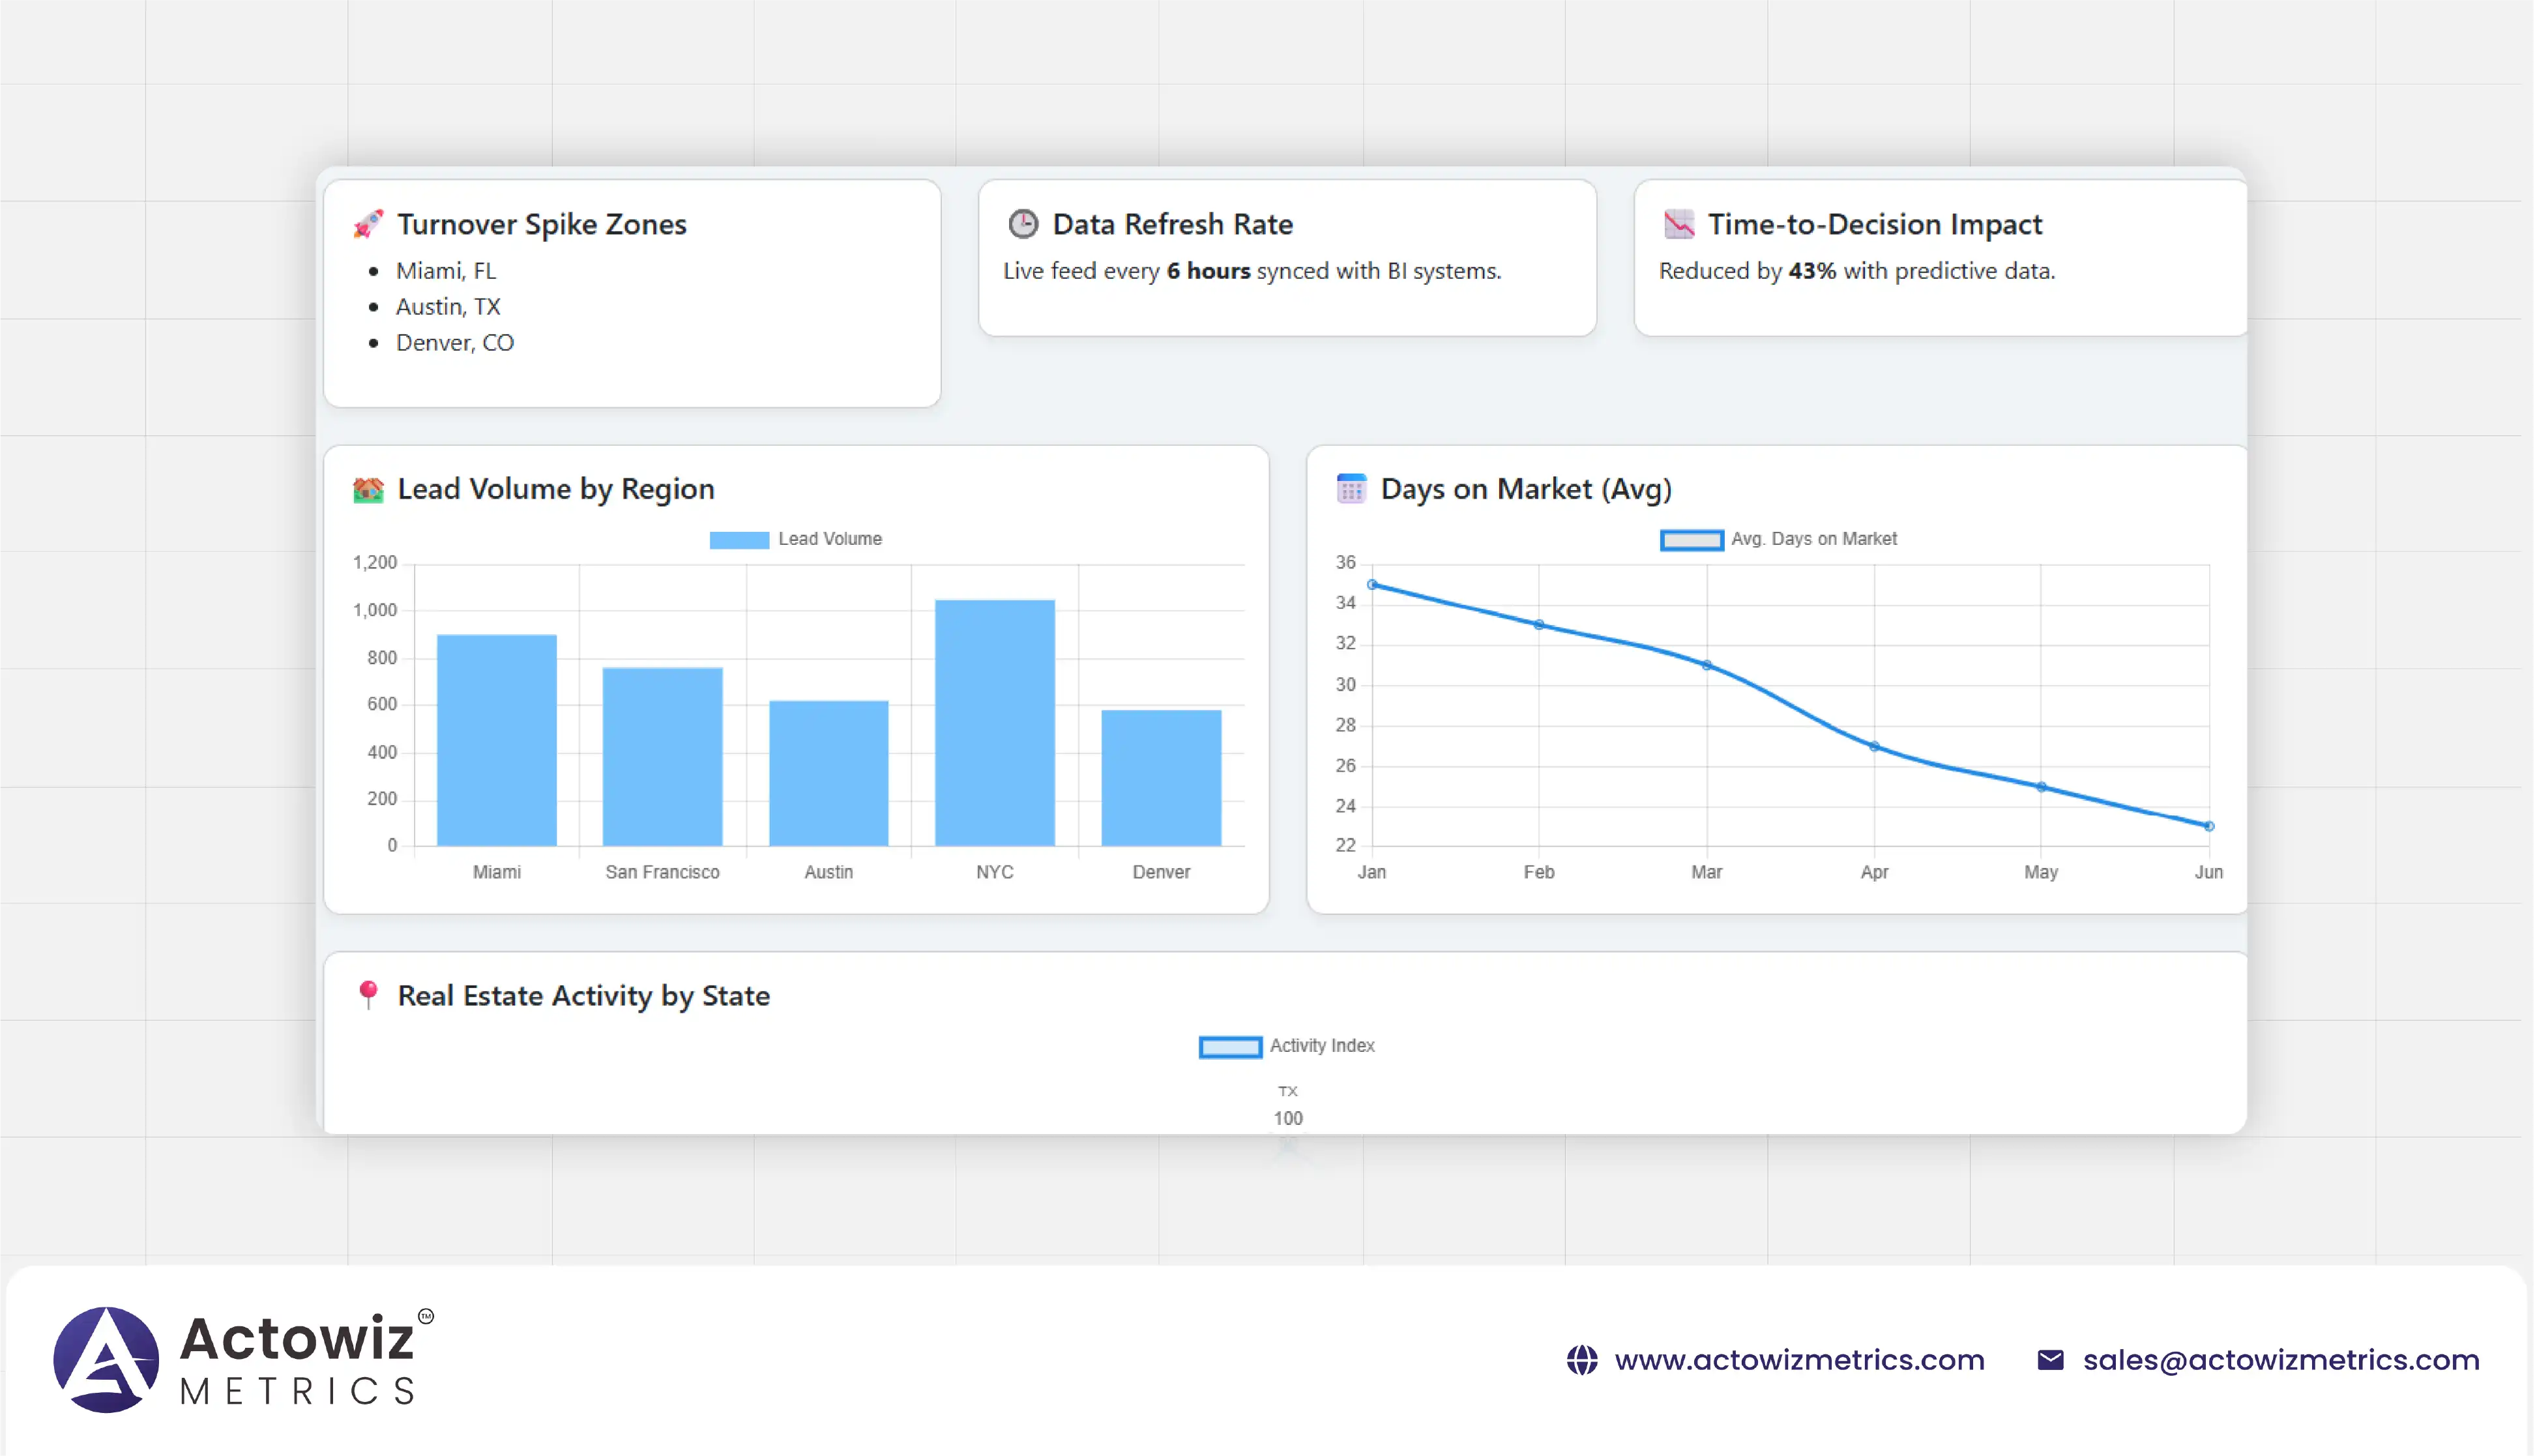Click the sales@actowizmetrics.com email link
This screenshot has width=2535, height=1456.
click(2281, 1360)
